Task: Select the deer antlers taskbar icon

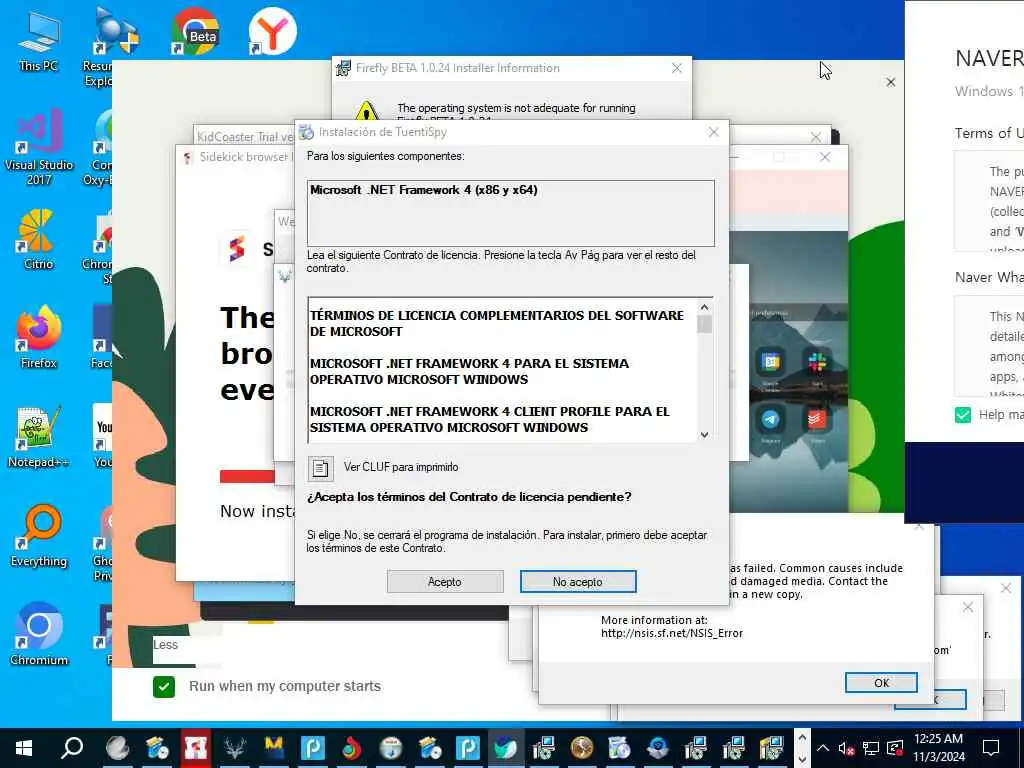Action: click(x=234, y=748)
